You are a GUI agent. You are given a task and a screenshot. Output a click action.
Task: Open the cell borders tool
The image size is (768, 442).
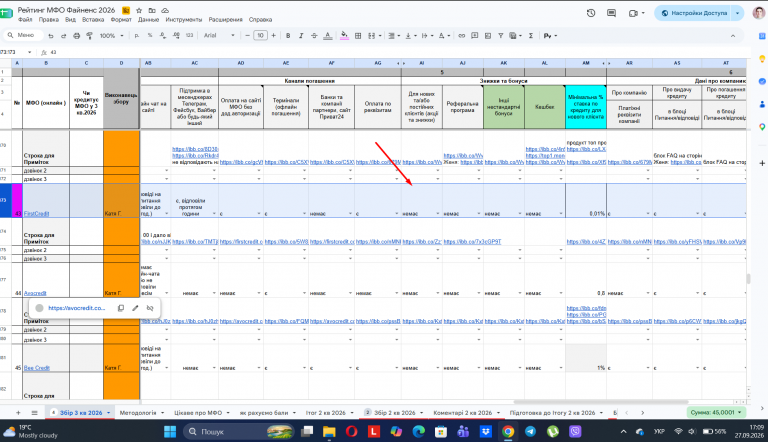tap(358, 36)
